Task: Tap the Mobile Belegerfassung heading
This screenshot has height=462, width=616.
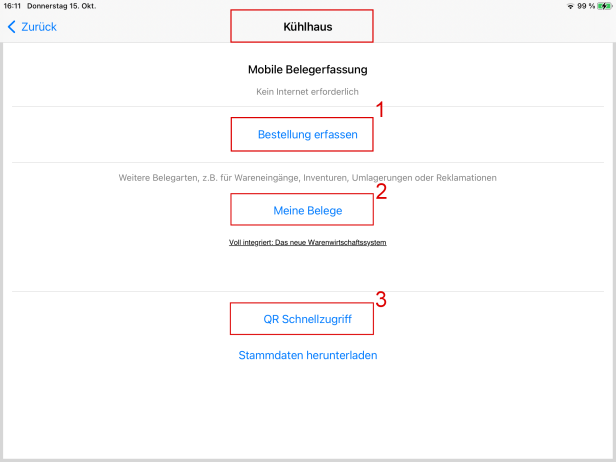Action: [x=308, y=70]
